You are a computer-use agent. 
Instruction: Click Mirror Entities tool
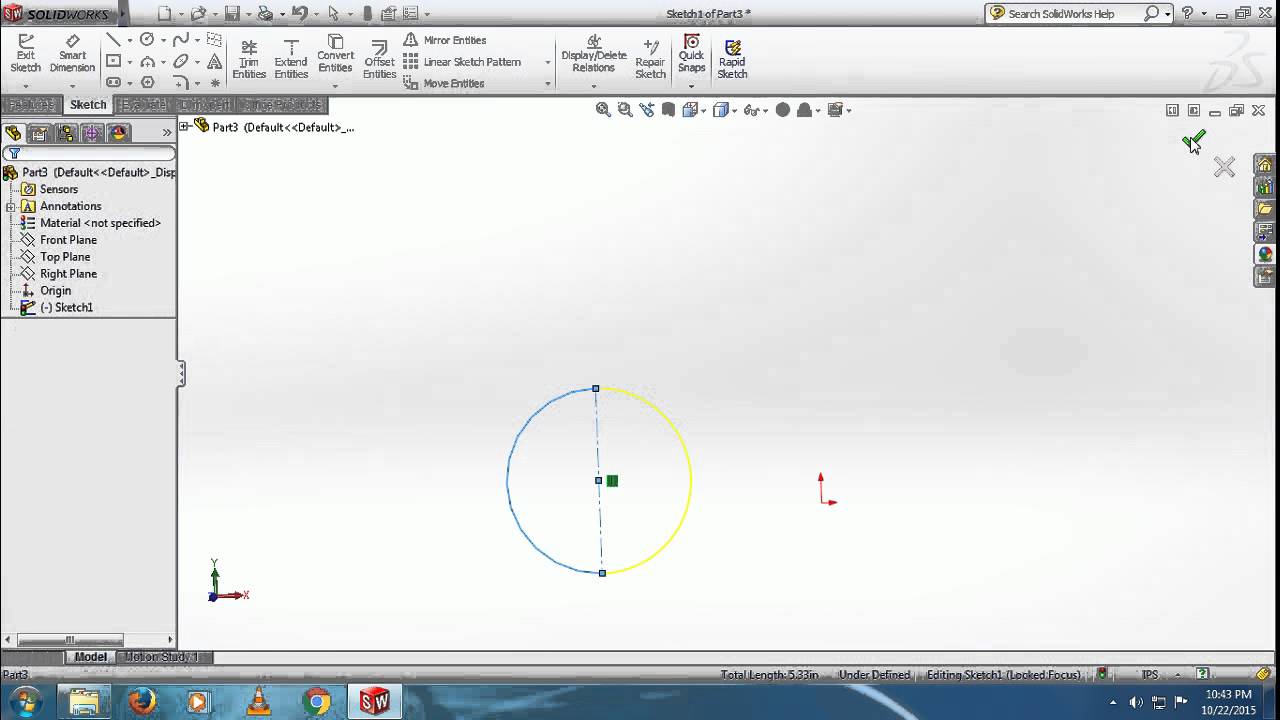[x=445, y=40]
